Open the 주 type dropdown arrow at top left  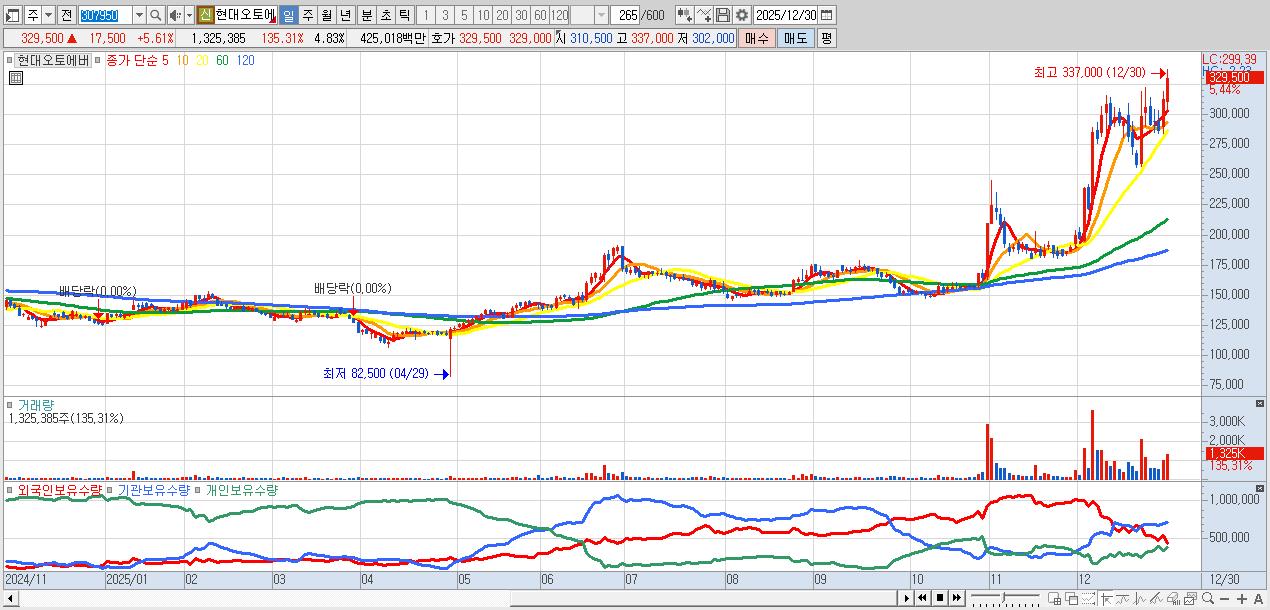pyautogui.click(x=47, y=15)
